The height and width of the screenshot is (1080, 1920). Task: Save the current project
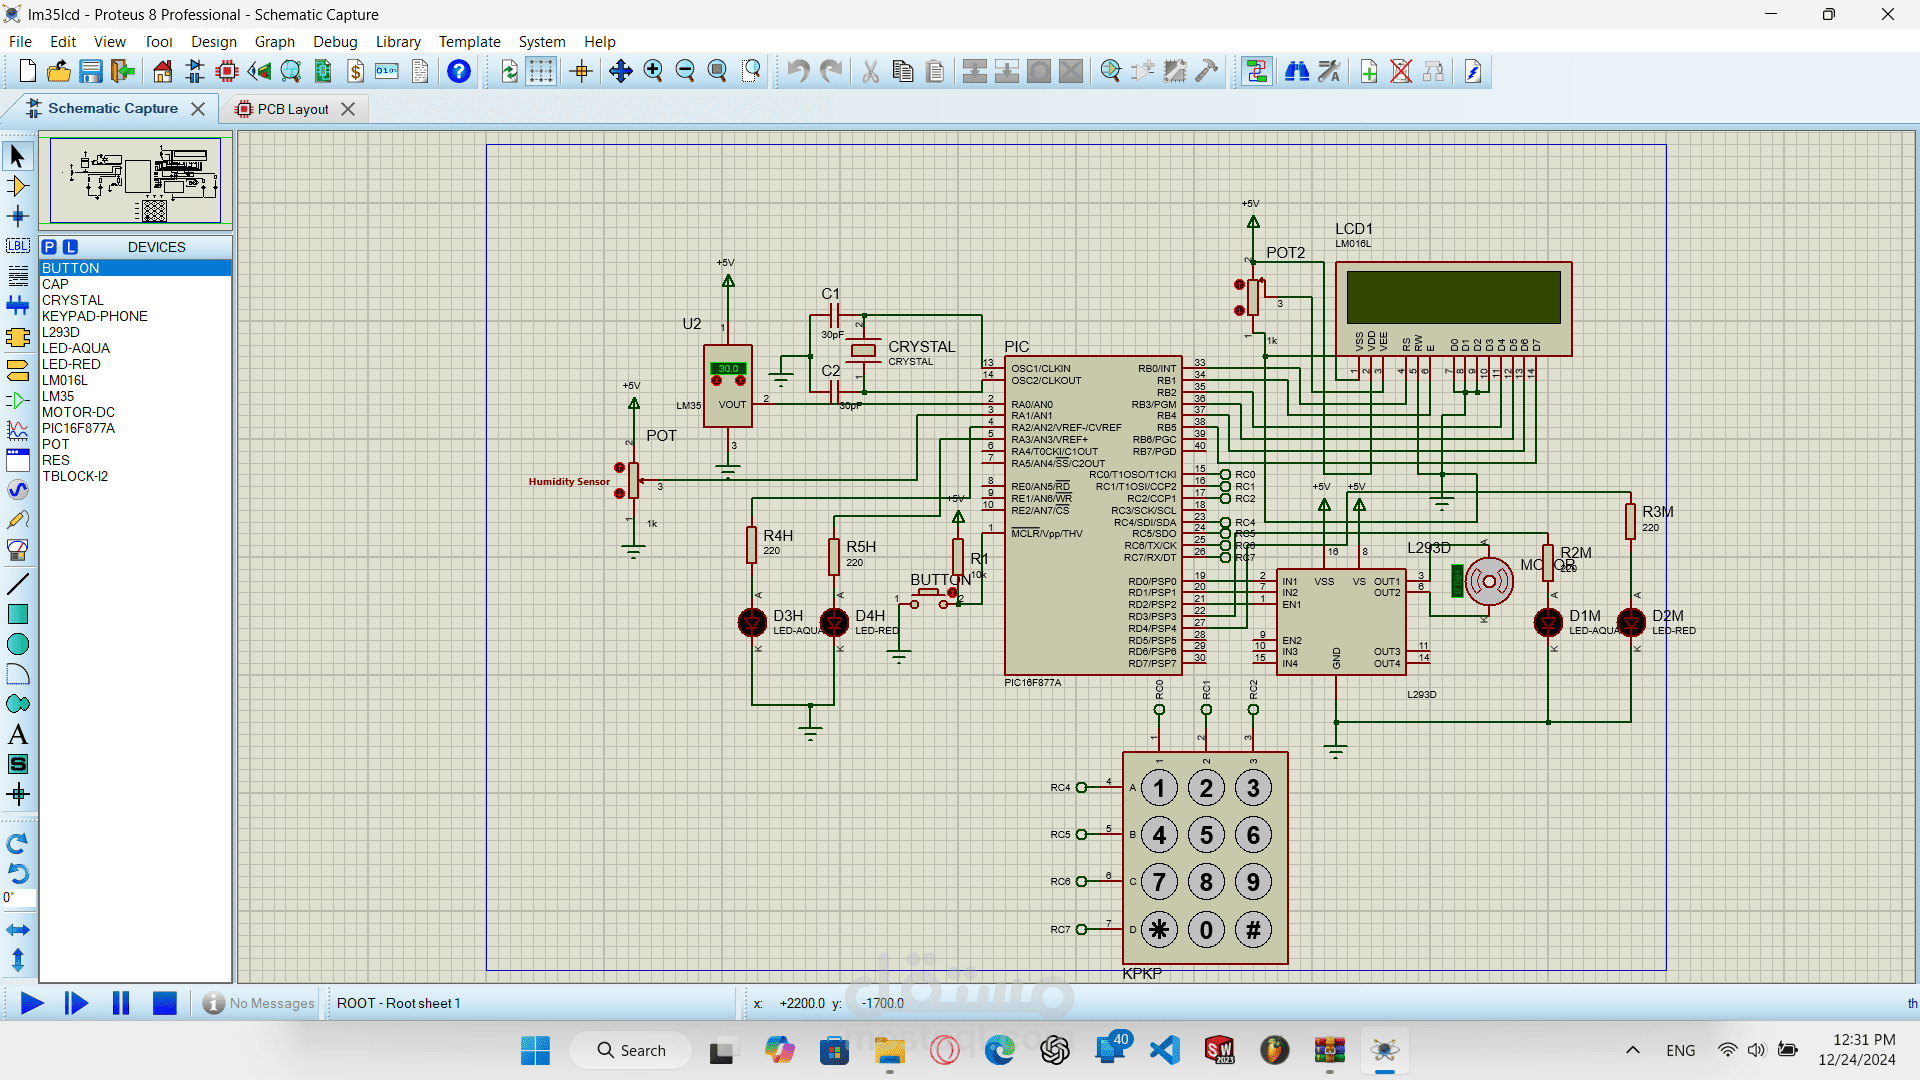[90, 71]
